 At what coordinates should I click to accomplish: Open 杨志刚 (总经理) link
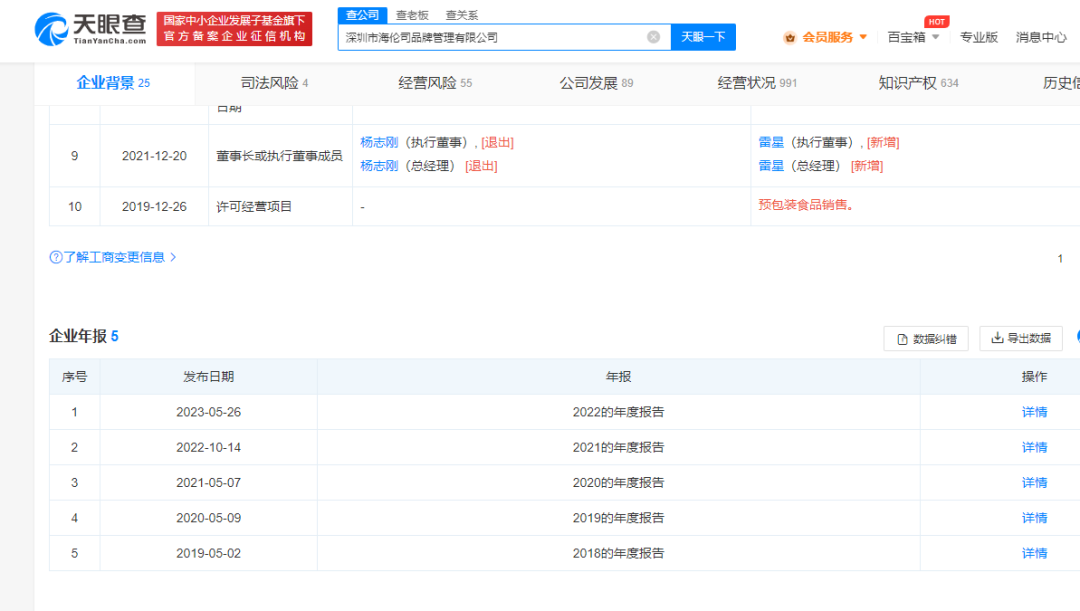coord(379,166)
